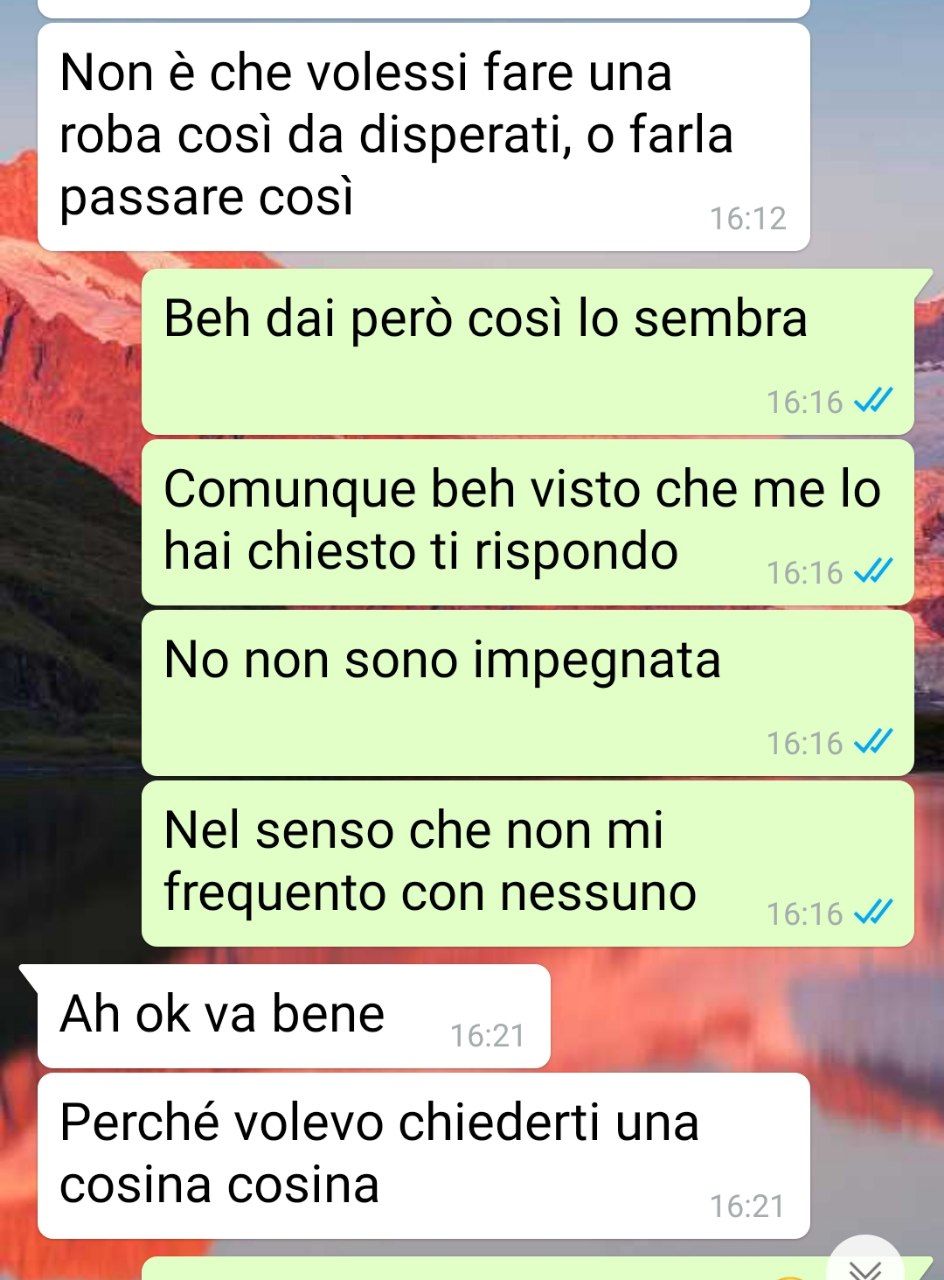Select the "No non sono impegnata" message
Viewport: 944px width, 1280px height.
click(528, 693)
